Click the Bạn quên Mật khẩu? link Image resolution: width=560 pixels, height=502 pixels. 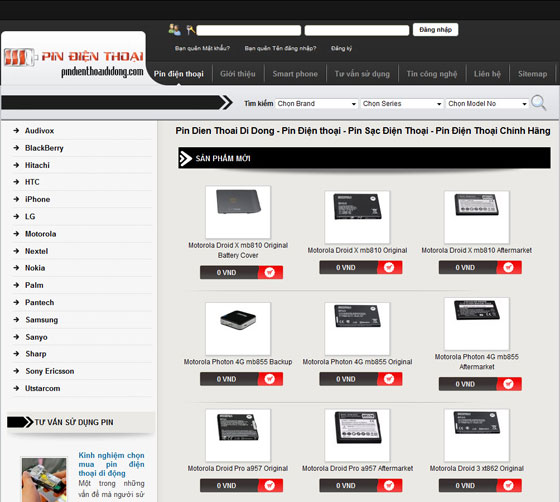coord(202,48)
